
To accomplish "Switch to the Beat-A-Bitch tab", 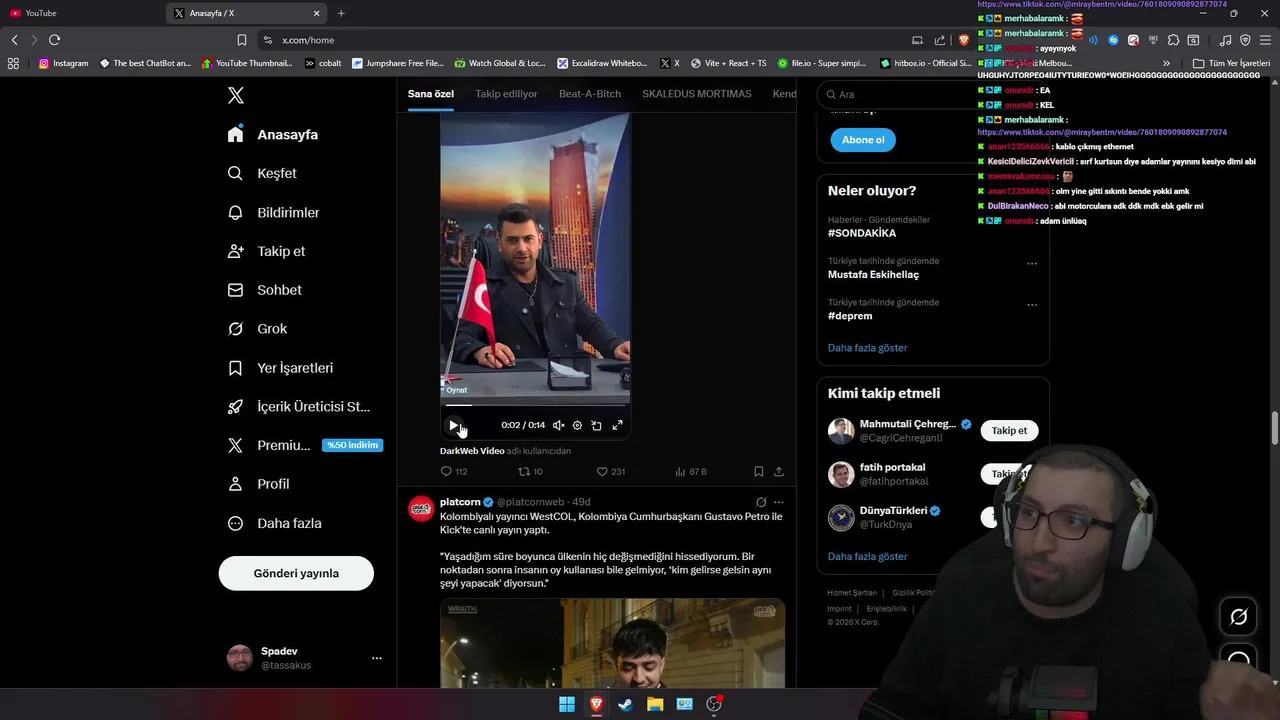I will pos(590,94).
